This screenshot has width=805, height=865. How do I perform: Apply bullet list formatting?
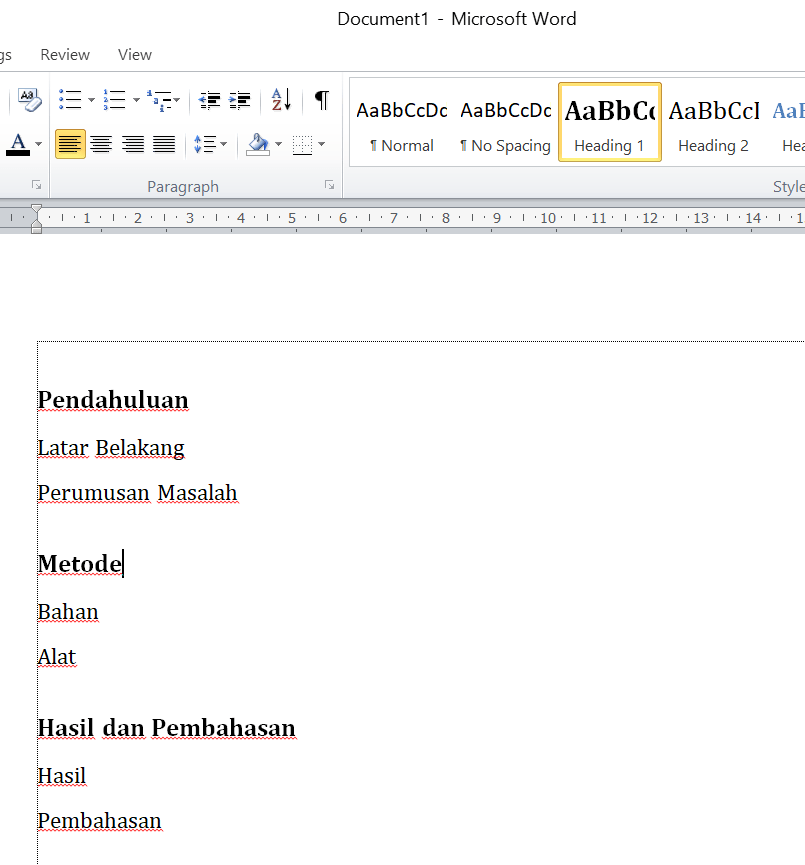[70, 100]
